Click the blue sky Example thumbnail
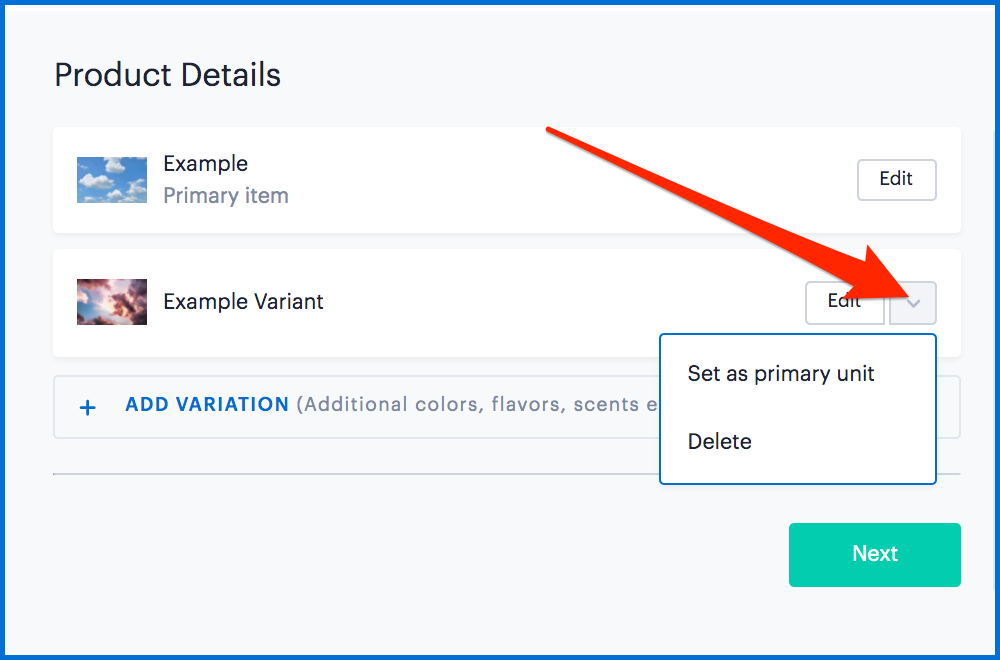The image size is (1000, 660). [x=112, y=180]
